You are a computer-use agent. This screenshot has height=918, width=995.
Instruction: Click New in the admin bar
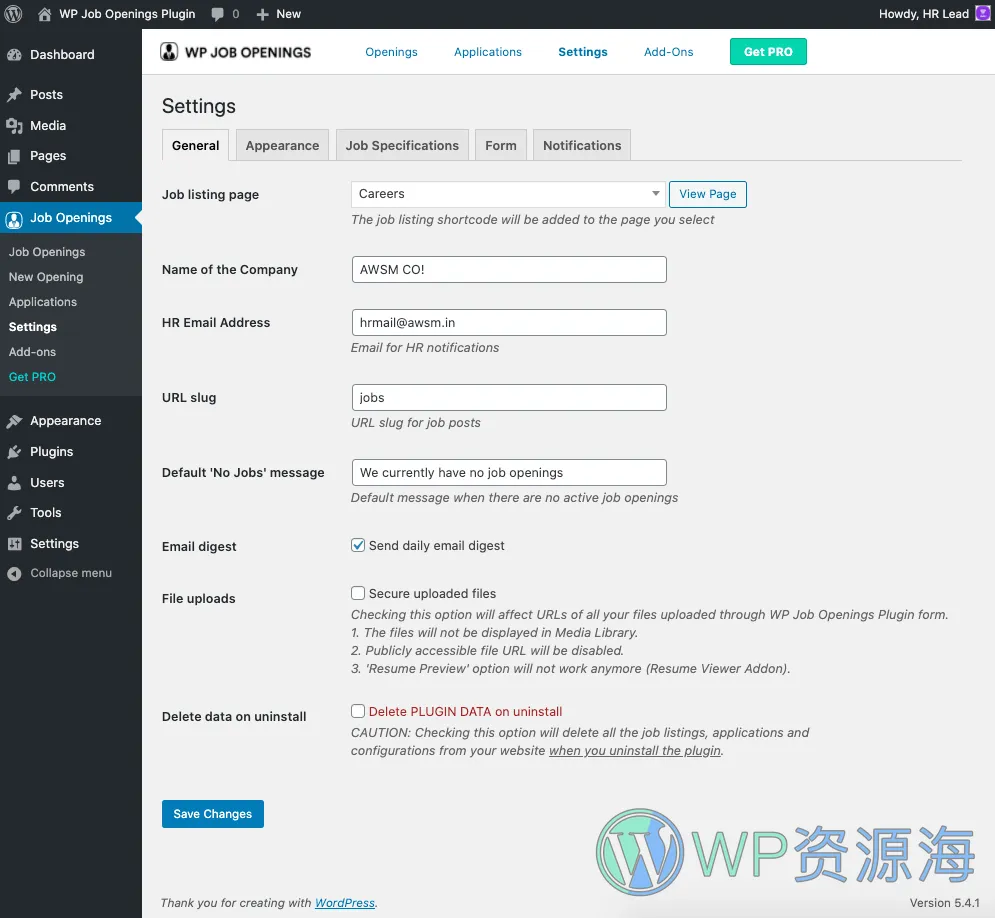click(x=288, y=14)
